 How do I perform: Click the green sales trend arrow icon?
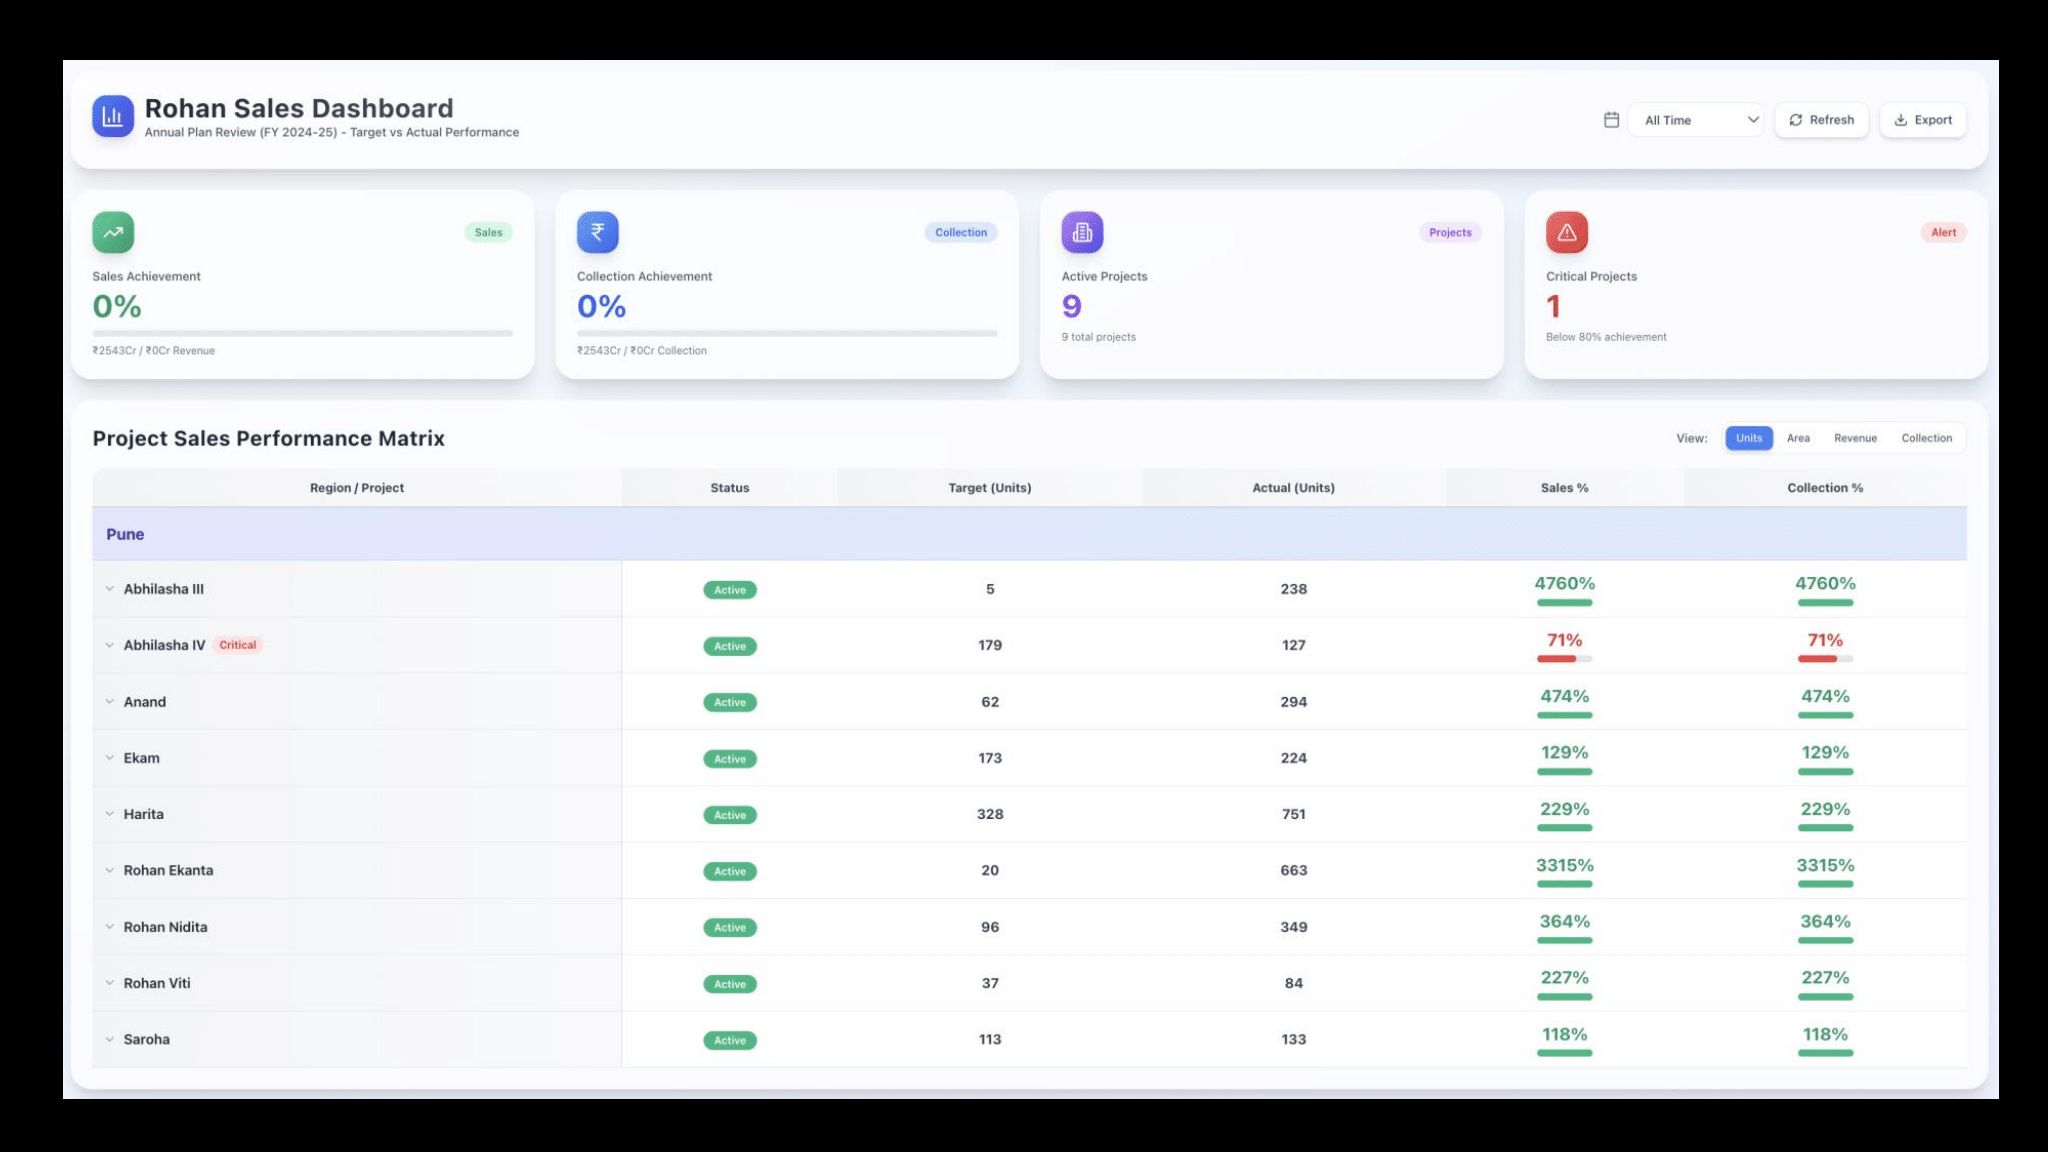(x=113, y=232)
